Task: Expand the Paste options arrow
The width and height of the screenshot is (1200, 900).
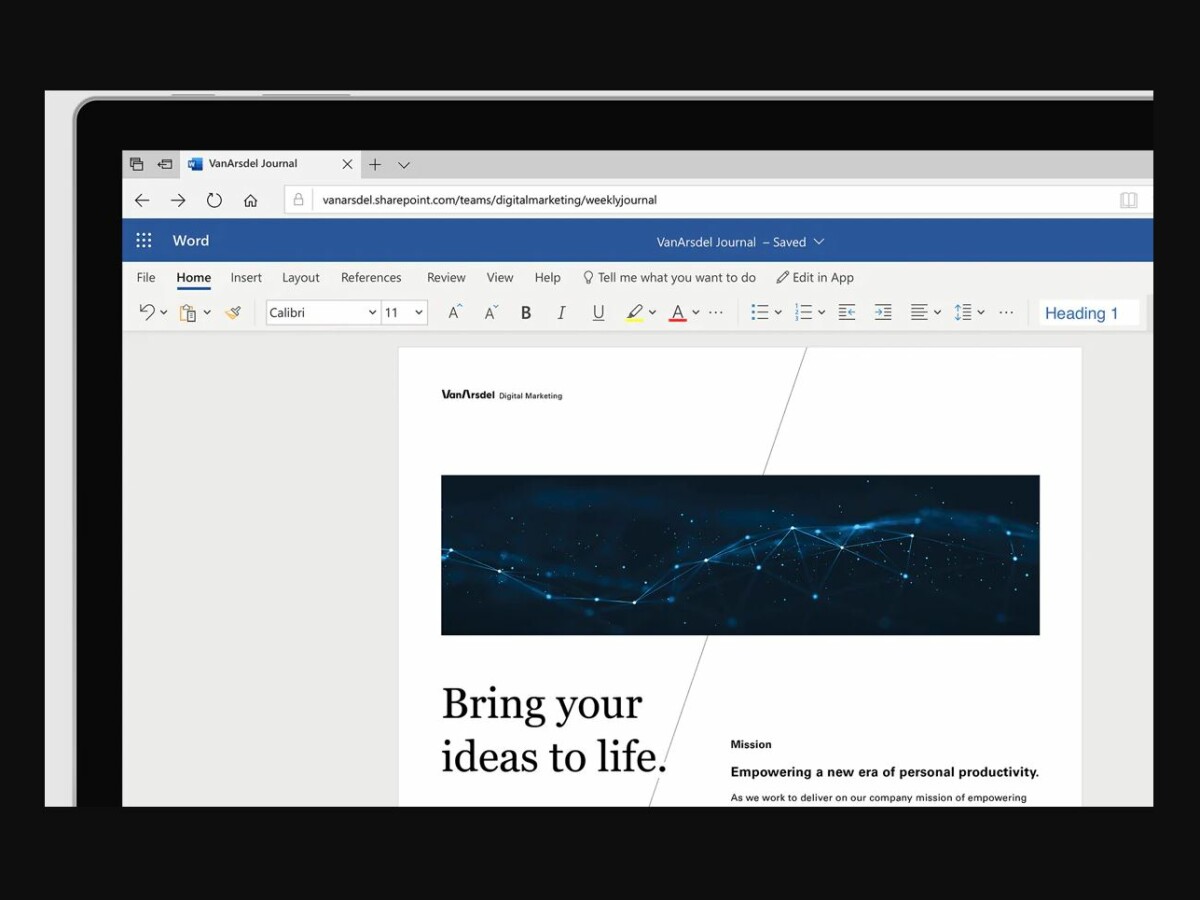Action: [x=207, y=313]
